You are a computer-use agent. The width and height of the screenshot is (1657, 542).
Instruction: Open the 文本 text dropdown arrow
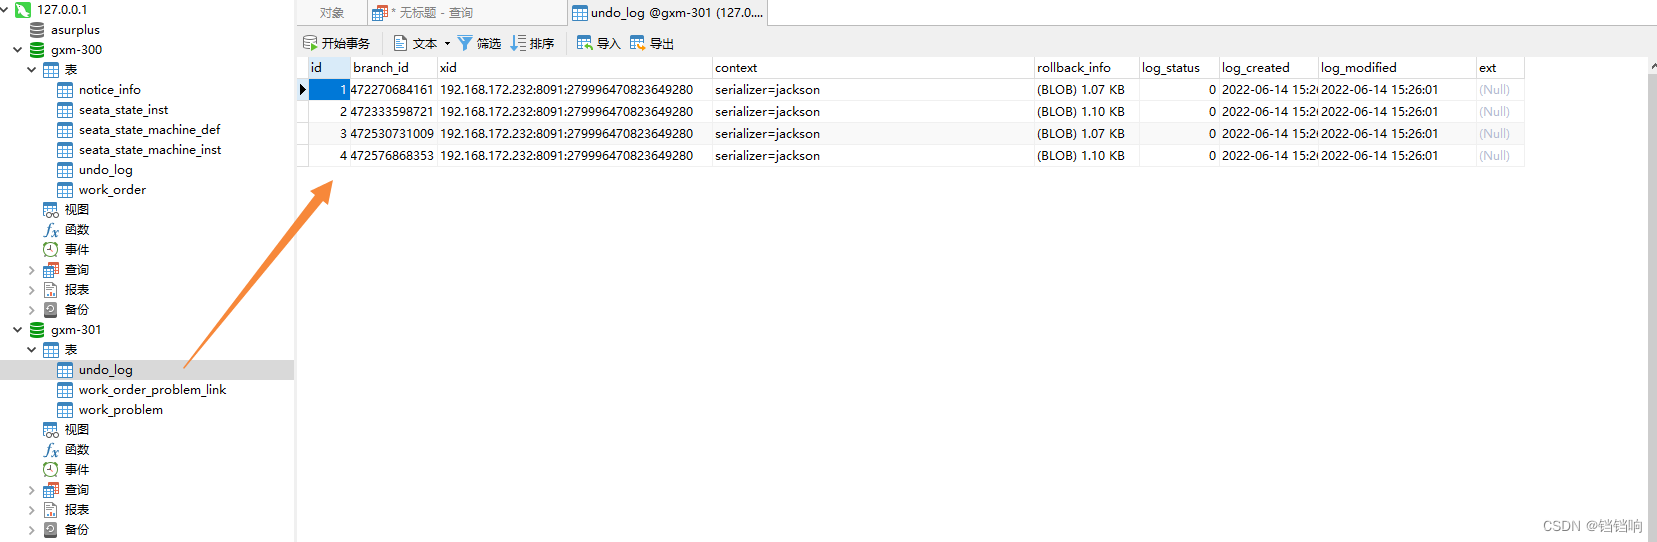click(447, 44)
